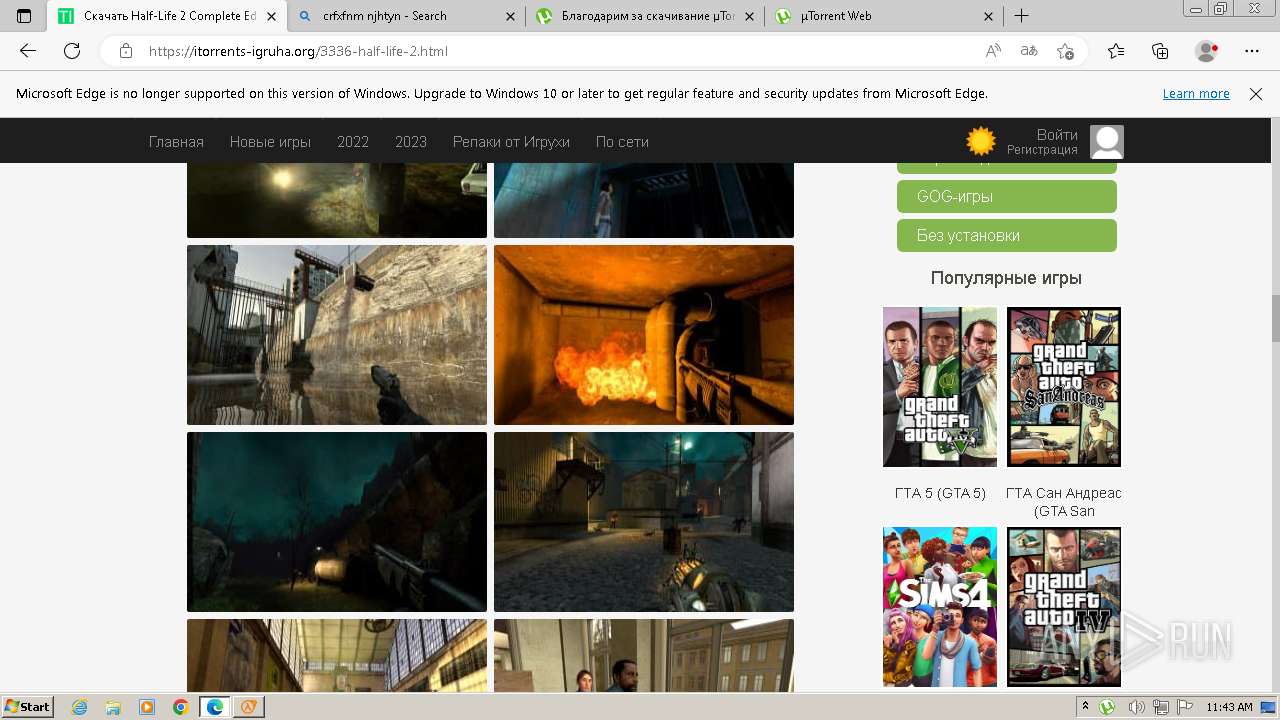Click the user avatar placeholder icon

pos(1107,142)
